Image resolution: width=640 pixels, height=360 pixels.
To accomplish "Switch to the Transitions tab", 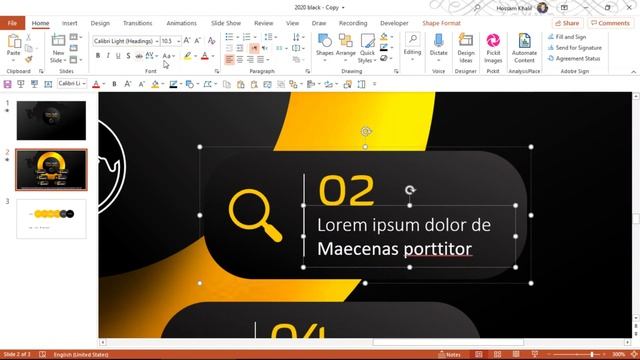I will (x=138, y=23).
